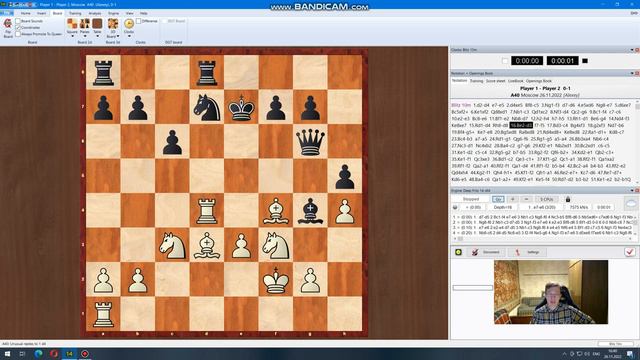Click the white bishop on d3
This screenshot has height=360, width=640.
pyautogui.click(x=207, y=246)
